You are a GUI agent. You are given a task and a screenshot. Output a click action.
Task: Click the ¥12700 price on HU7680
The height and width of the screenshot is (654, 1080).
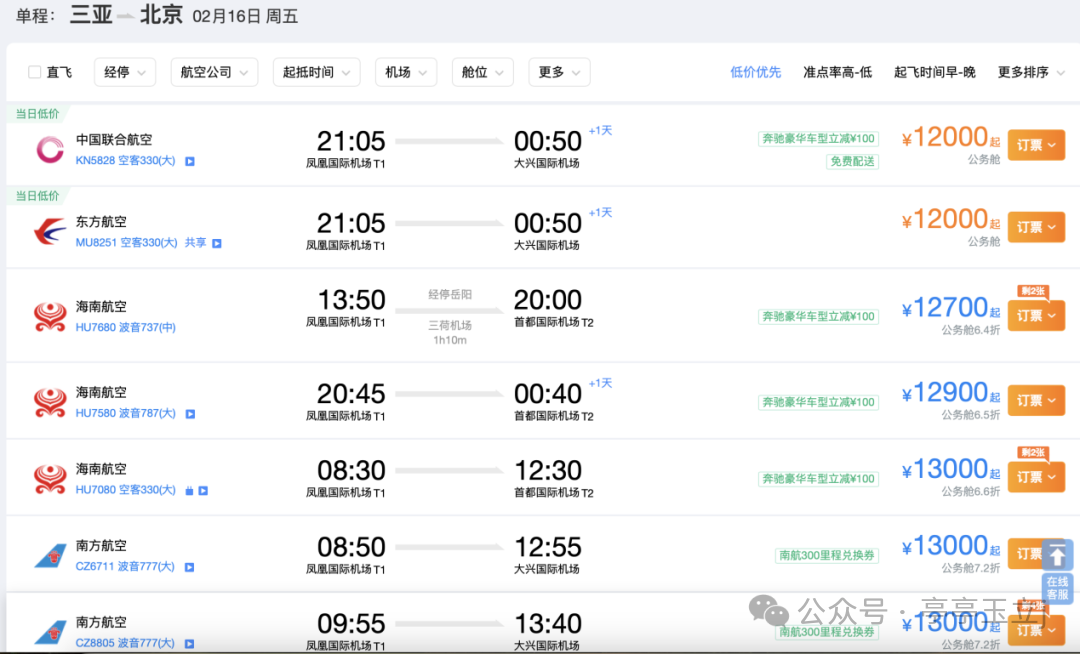click(x=950, y=307)
